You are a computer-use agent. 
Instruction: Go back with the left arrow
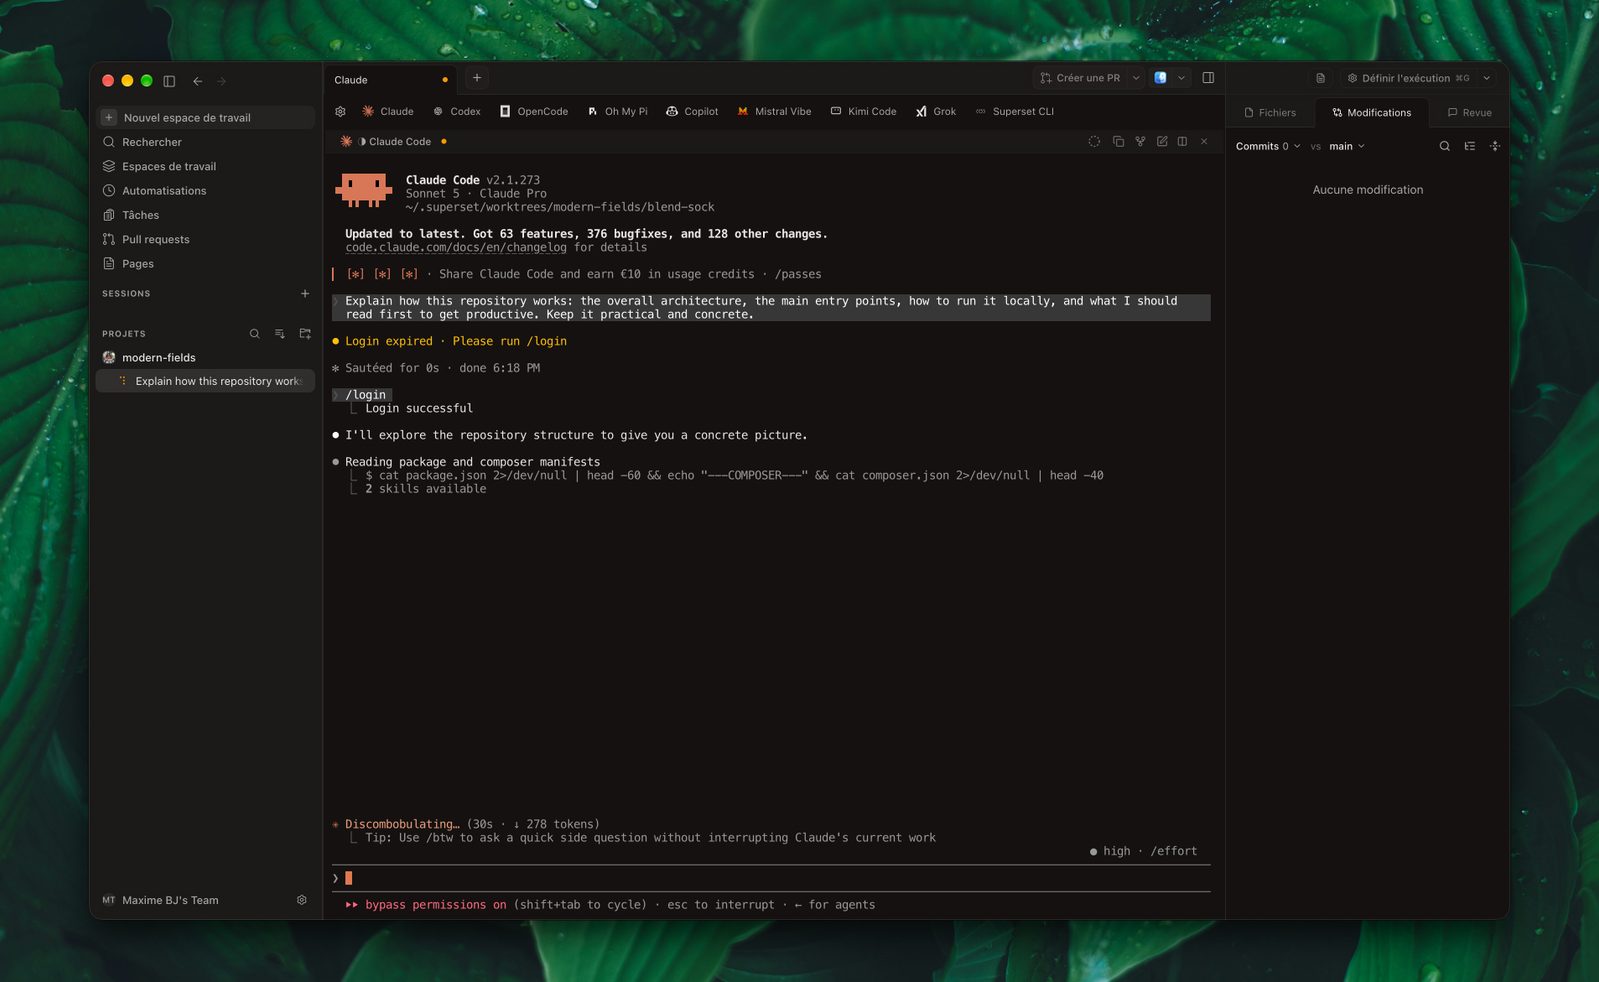coord(198,81)
